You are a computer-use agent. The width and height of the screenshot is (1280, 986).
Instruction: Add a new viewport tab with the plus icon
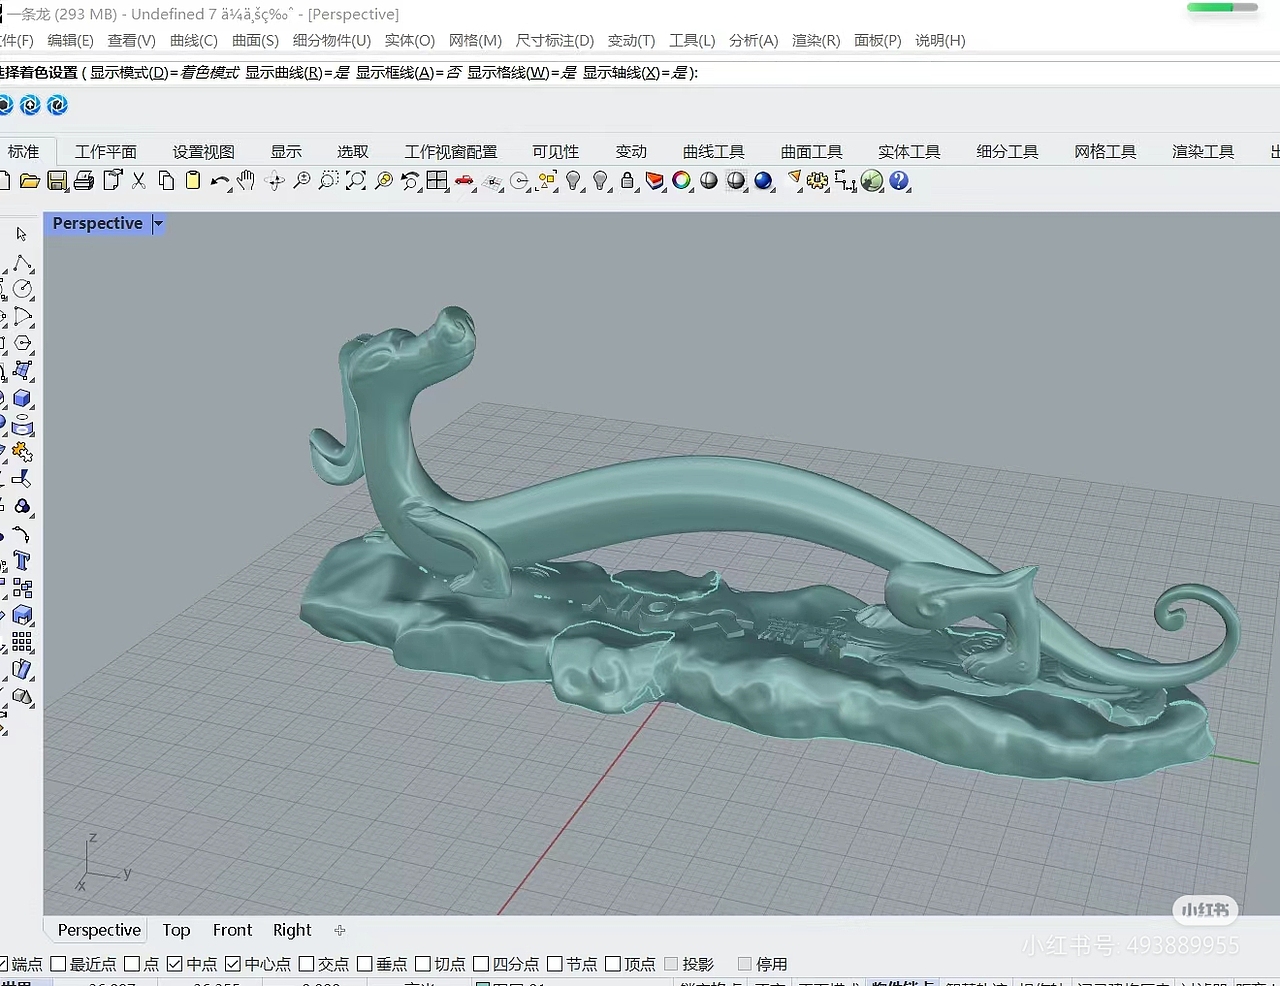coord(340,930)
